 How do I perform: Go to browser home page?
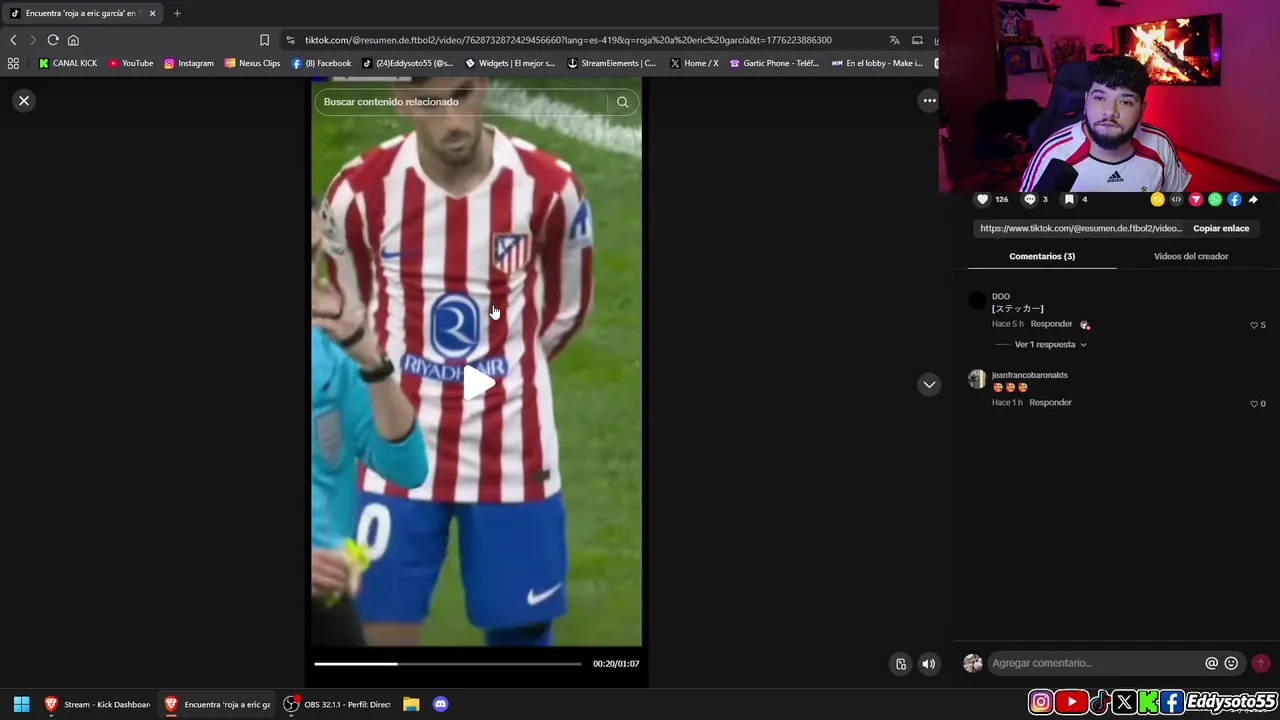(x=73, y=40)
